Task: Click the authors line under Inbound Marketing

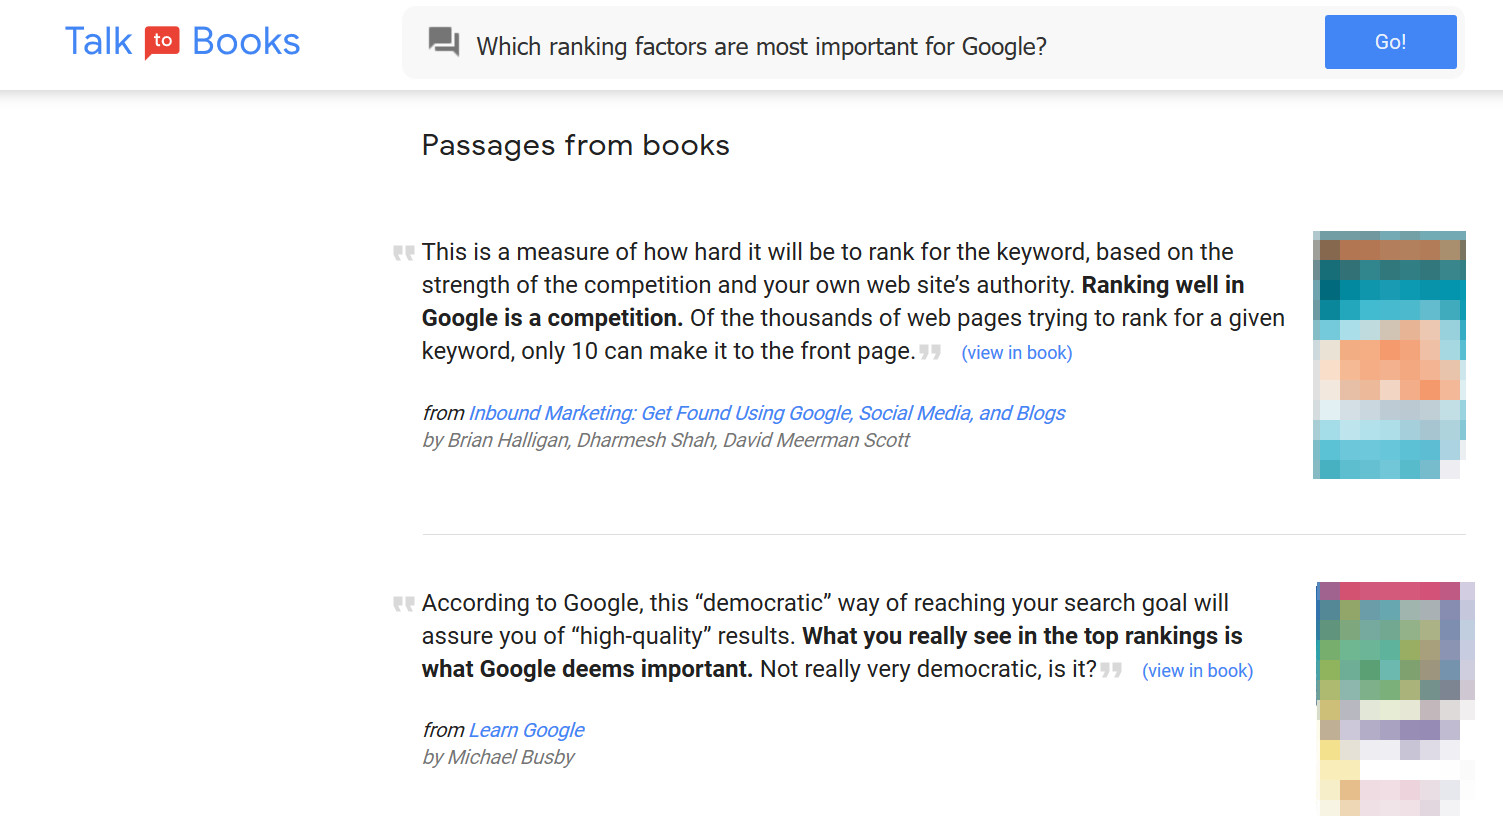Action: click(665, 440)
